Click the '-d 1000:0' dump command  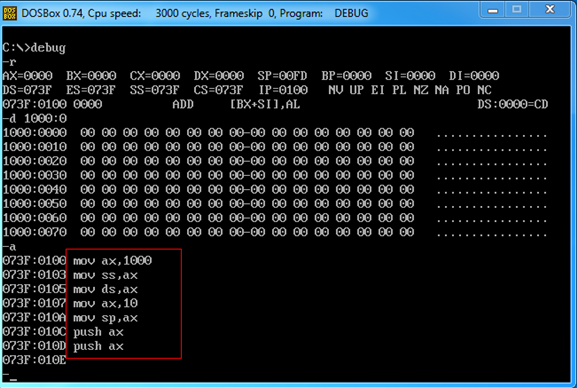coord(35,119)
